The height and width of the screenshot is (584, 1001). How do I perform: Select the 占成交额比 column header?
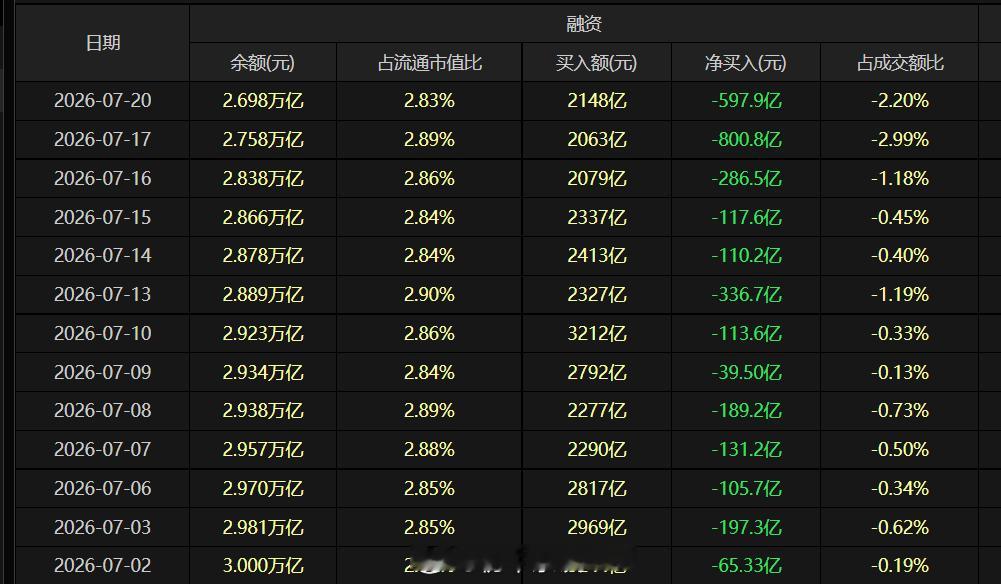(x=899, y=63)
